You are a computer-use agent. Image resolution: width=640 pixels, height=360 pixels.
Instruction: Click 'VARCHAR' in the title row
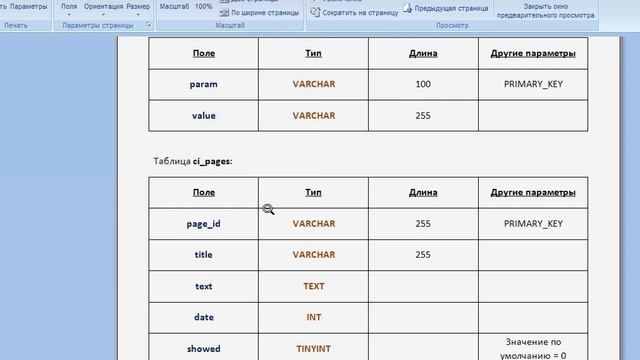pos(313,255)
